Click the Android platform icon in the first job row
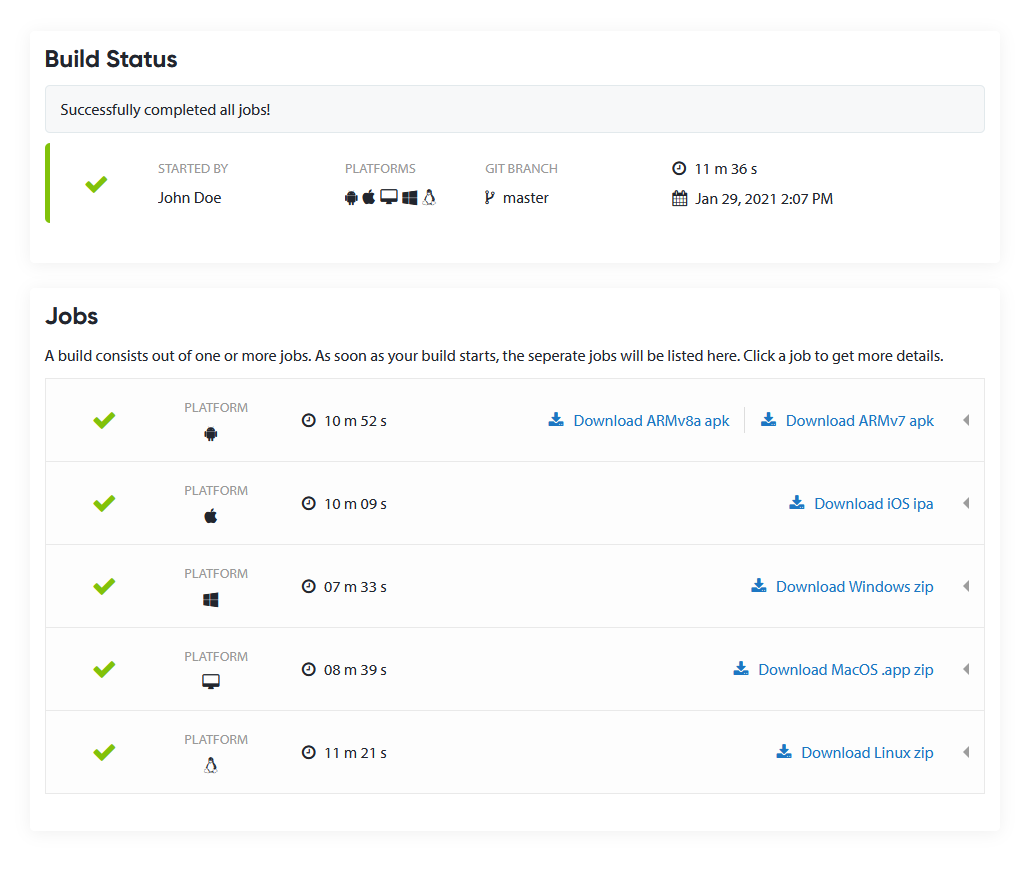Image resolution: width=1033 pixels, height=871 pixels. [x=211, y=434]
